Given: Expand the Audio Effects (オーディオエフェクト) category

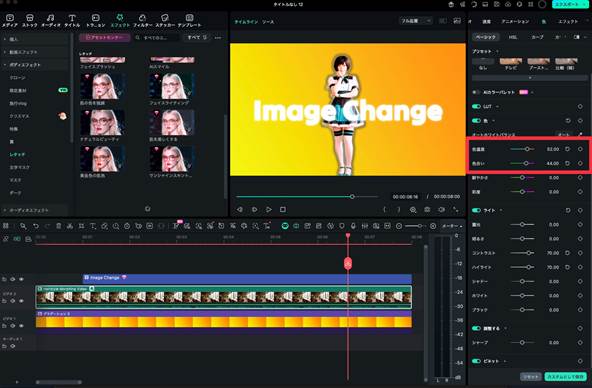Looking at the screenshot, I should tap(29, 210).
